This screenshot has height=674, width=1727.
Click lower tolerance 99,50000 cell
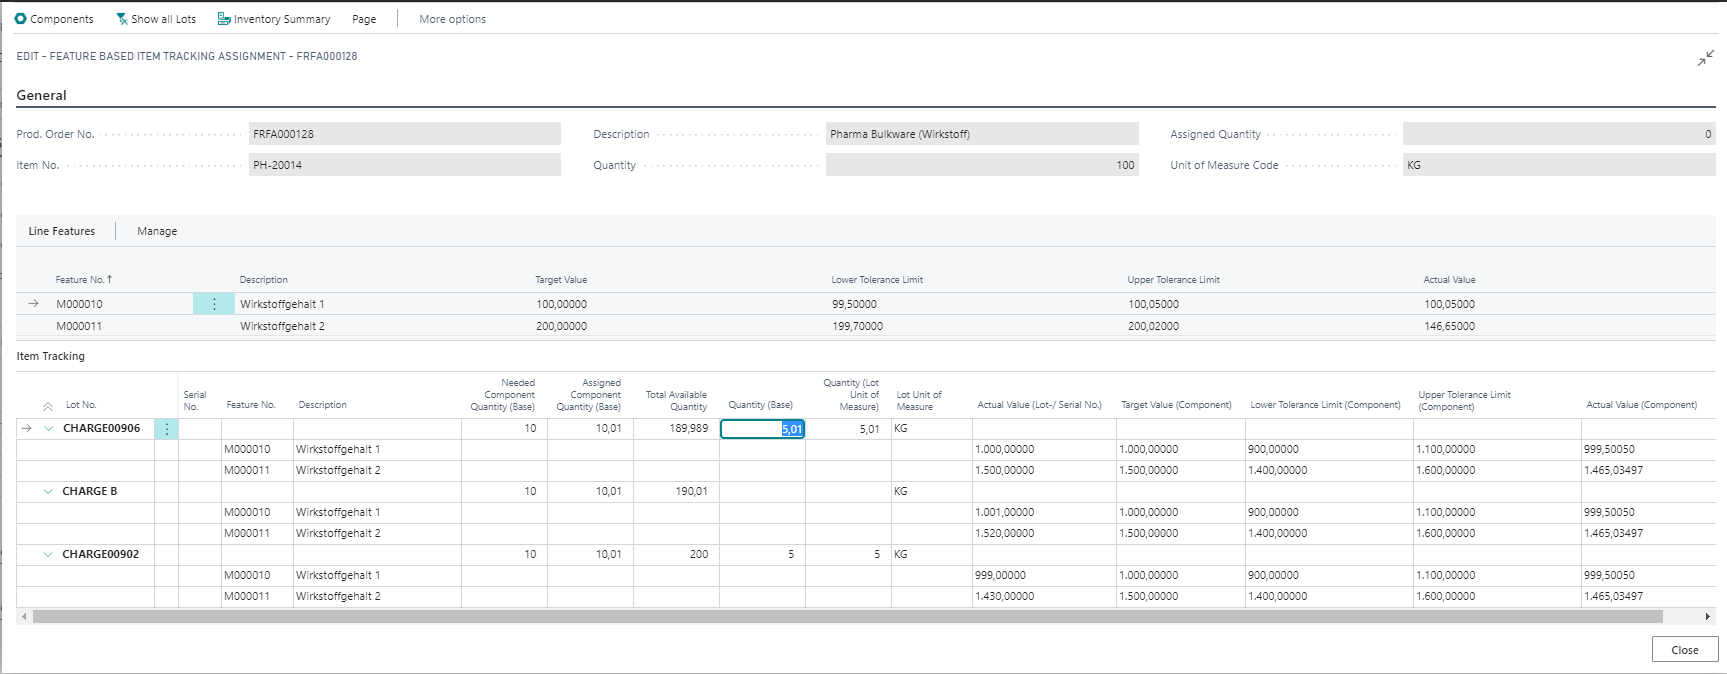[x=854, y=304]
